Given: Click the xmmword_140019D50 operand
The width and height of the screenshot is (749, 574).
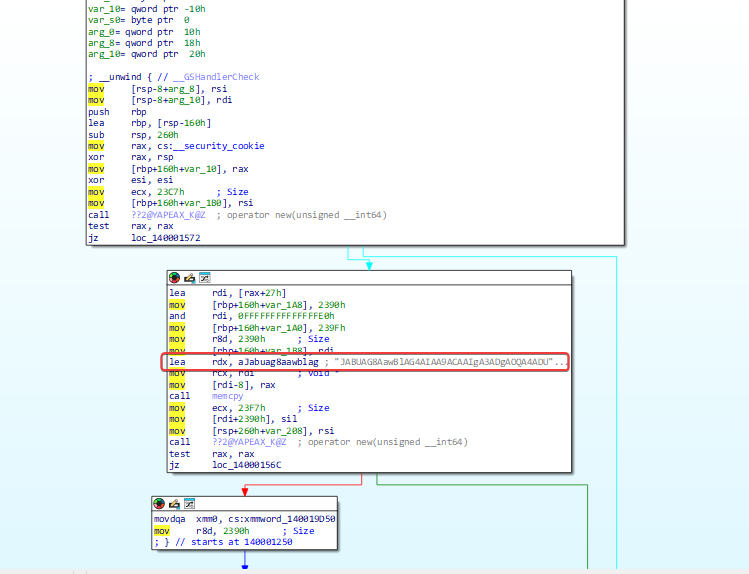Looking at the screenshot, I should pyautogui.click(x=281, y=519).
